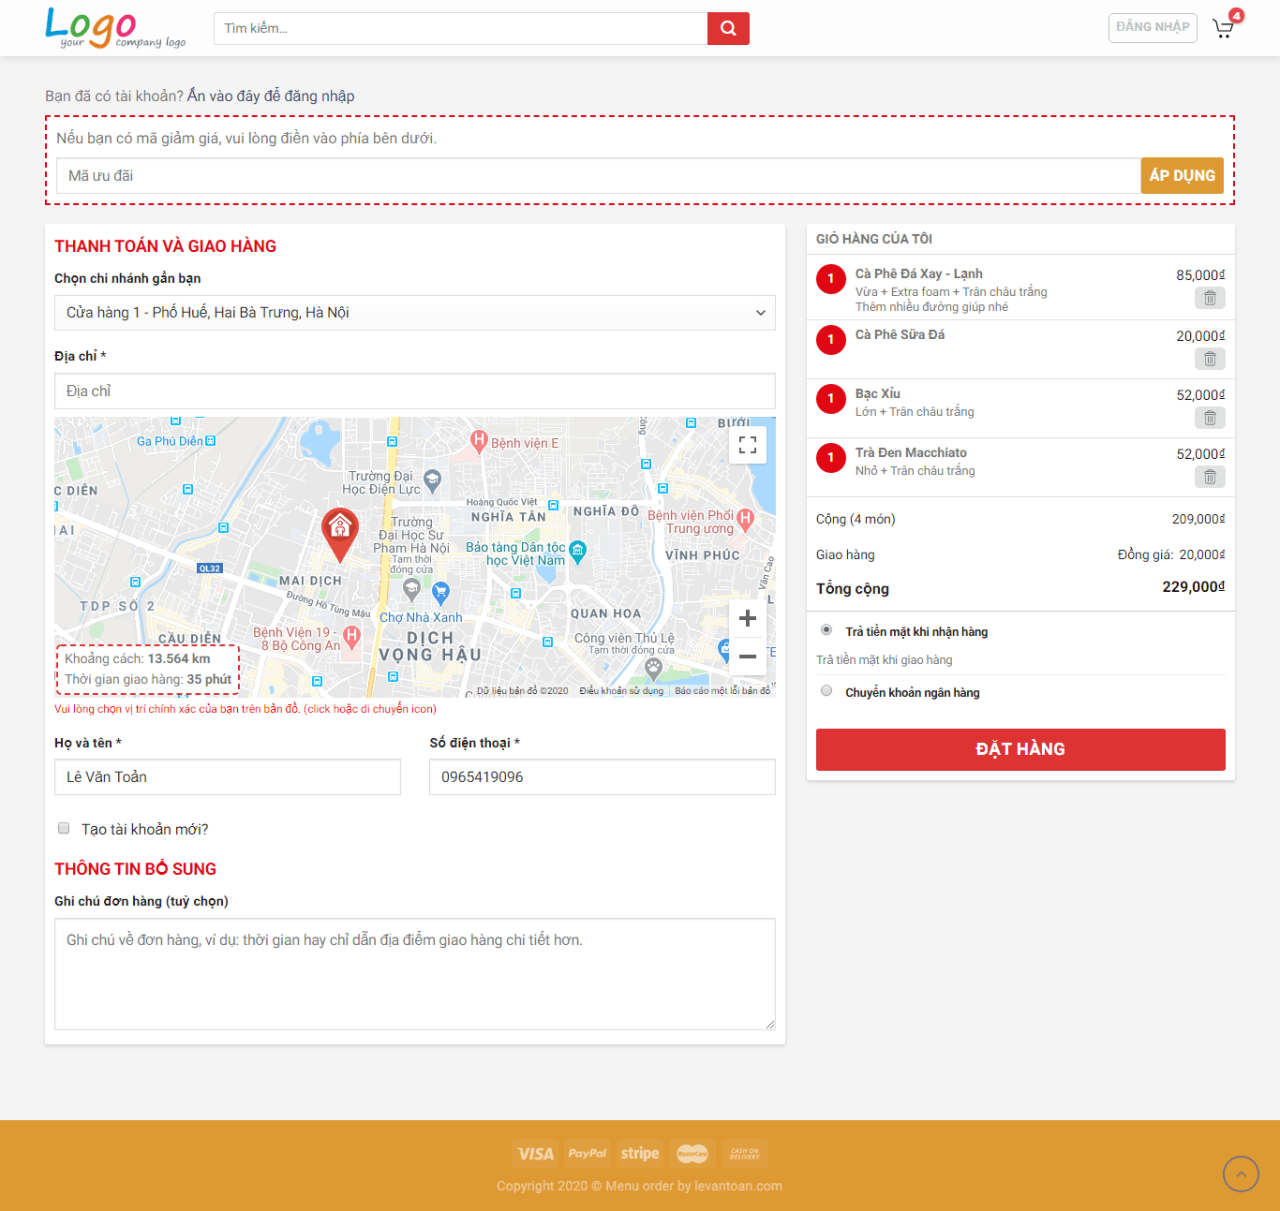Zoom out on the map with minus icon
Viewport: 1280px width, 1211px height.
point(747,657)
